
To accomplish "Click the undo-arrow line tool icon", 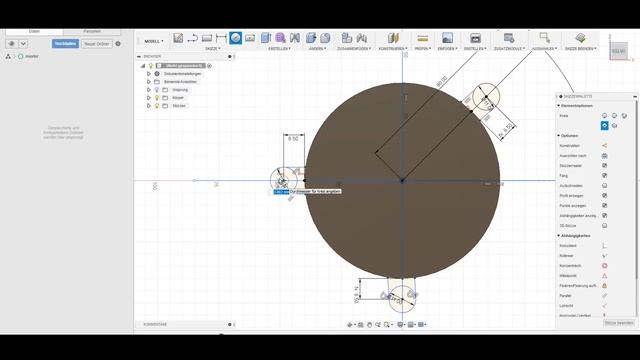I will [x=192, y=38].
